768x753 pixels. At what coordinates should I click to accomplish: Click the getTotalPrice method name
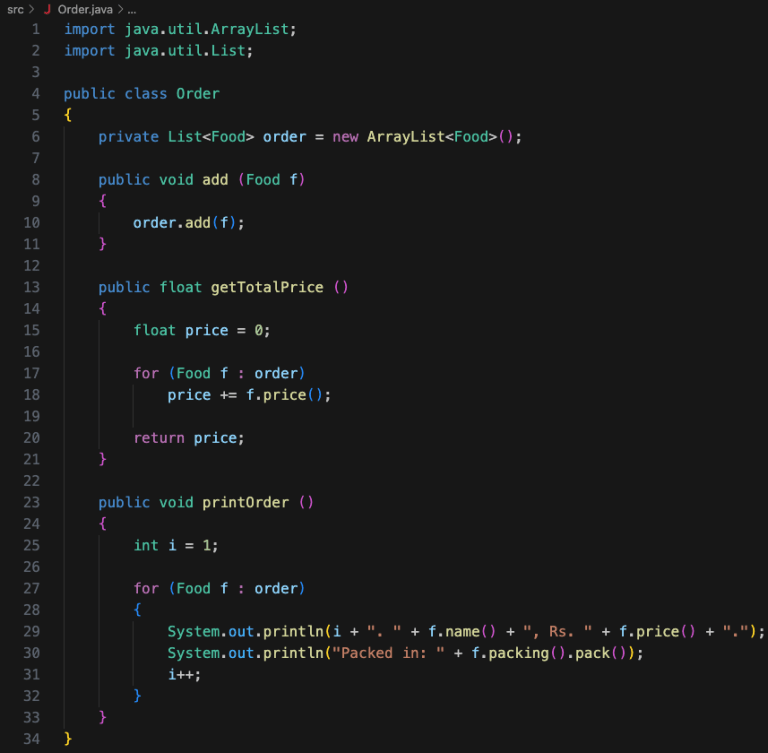pyautogui.click(x=266, y=287)
